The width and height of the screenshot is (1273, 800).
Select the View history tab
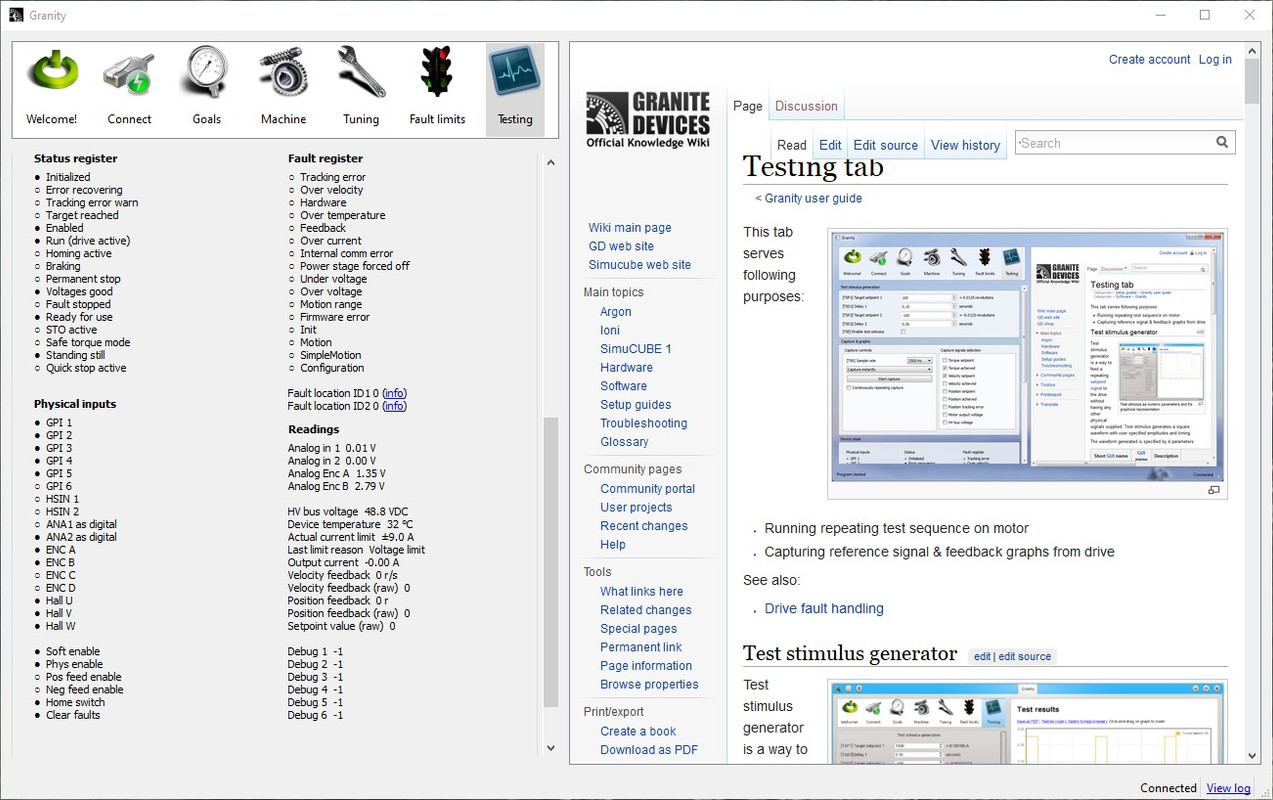[965, 145]
